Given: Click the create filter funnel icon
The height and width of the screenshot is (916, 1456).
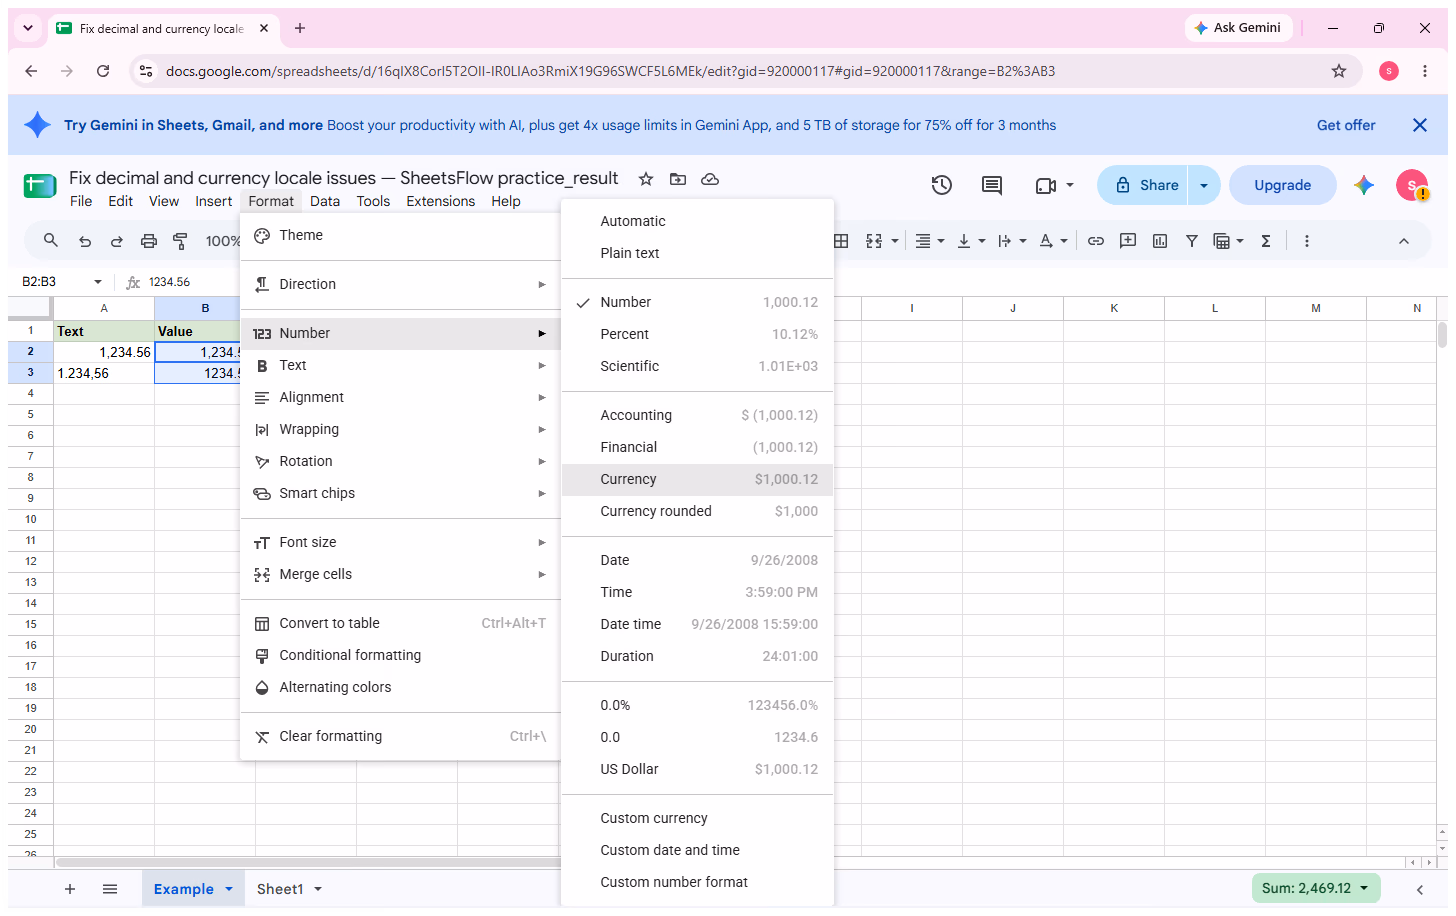Looking at the screenshot, I should click(1192, 241).
